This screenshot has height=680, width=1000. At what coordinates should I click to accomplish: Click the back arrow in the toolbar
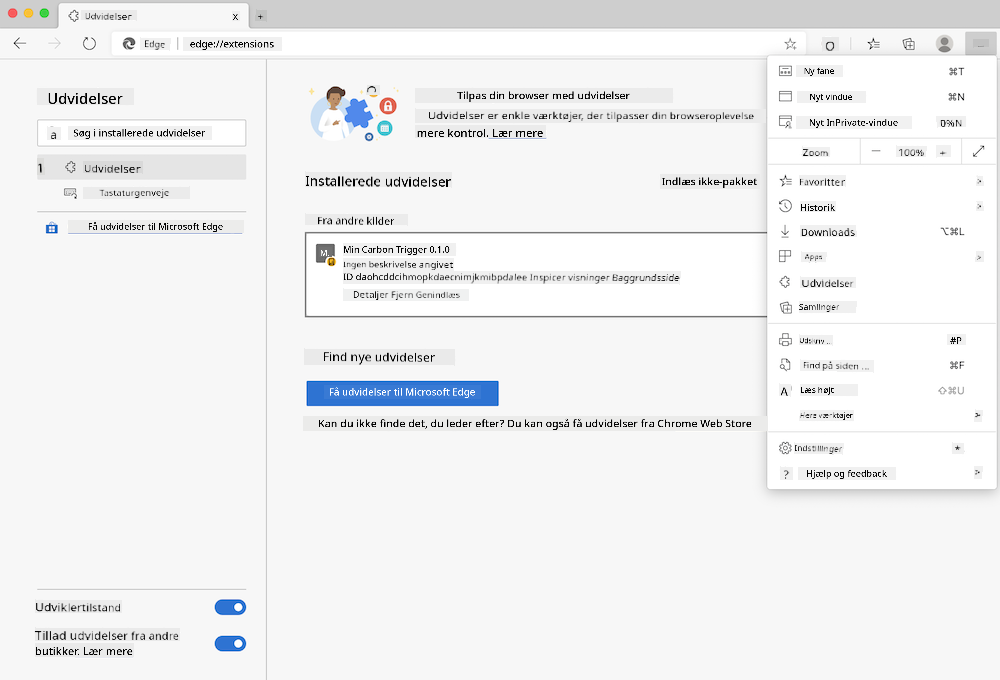point(19,43)
